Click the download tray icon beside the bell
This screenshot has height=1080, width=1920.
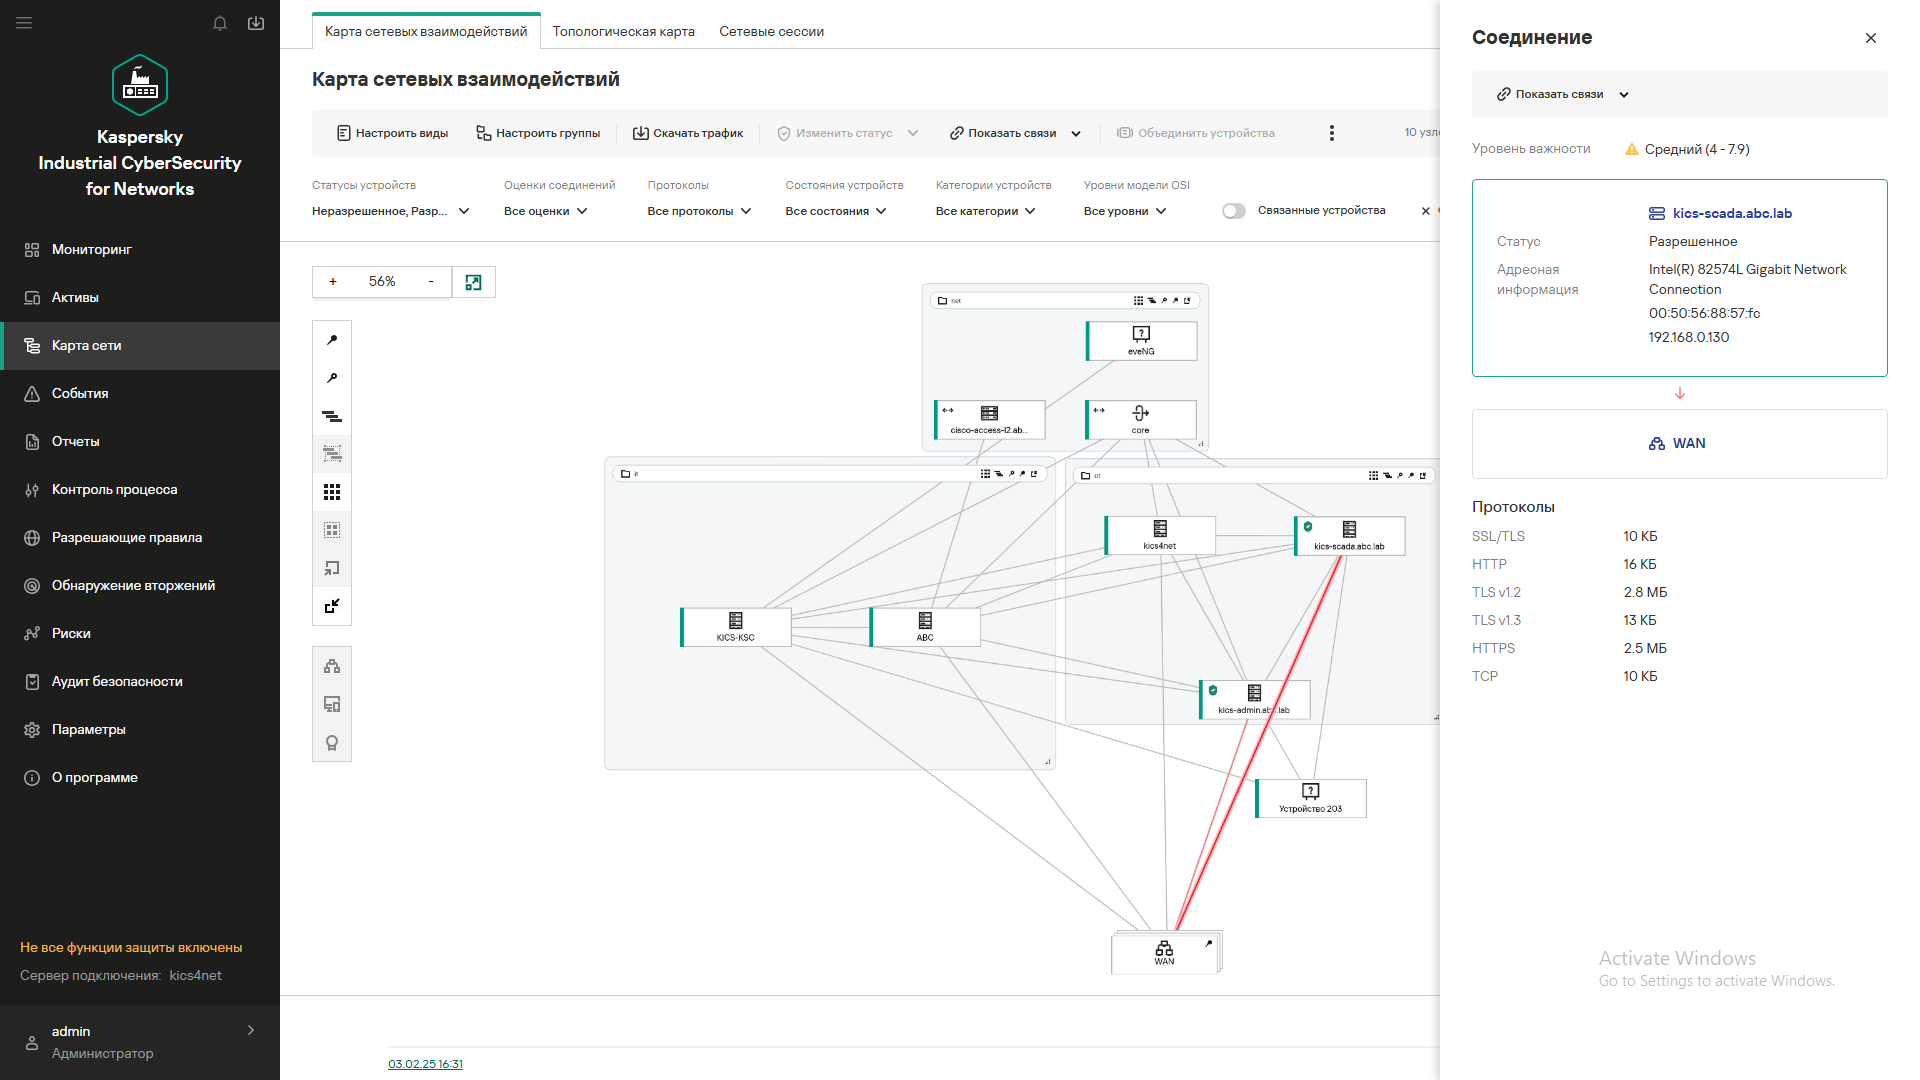(x=256, y=23)
